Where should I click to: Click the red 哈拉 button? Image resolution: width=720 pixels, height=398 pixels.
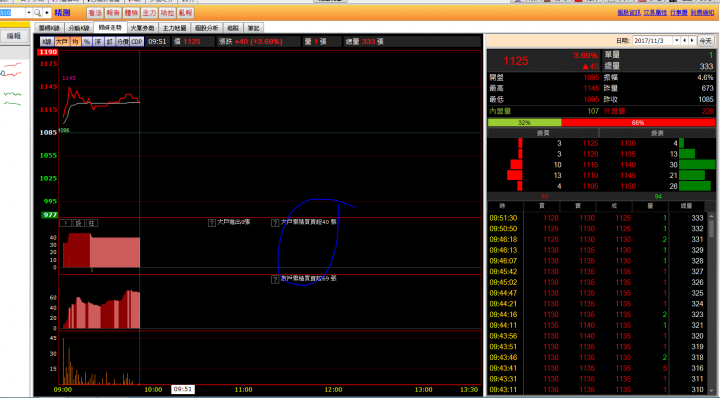point(168,13)
